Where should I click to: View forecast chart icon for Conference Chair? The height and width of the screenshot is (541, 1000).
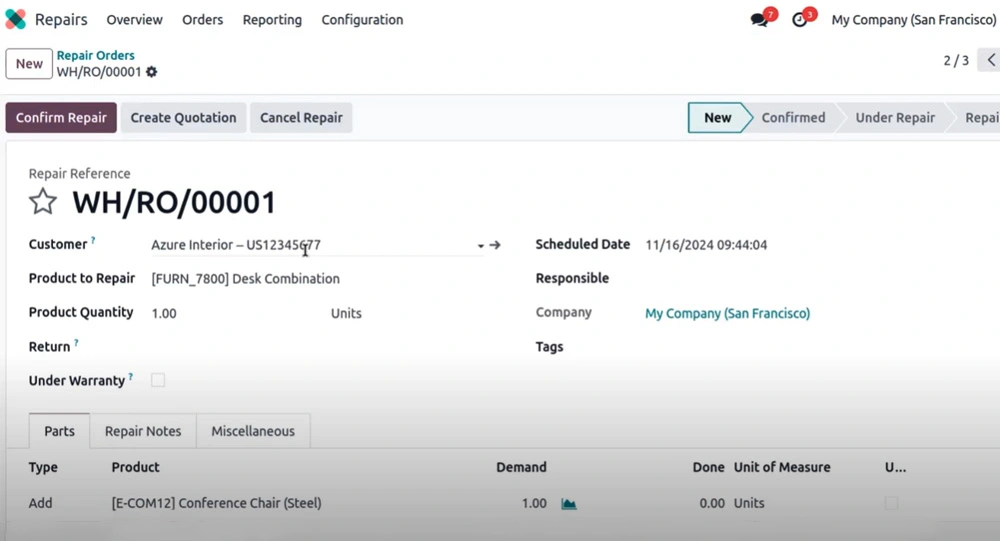tap(569, 504)
